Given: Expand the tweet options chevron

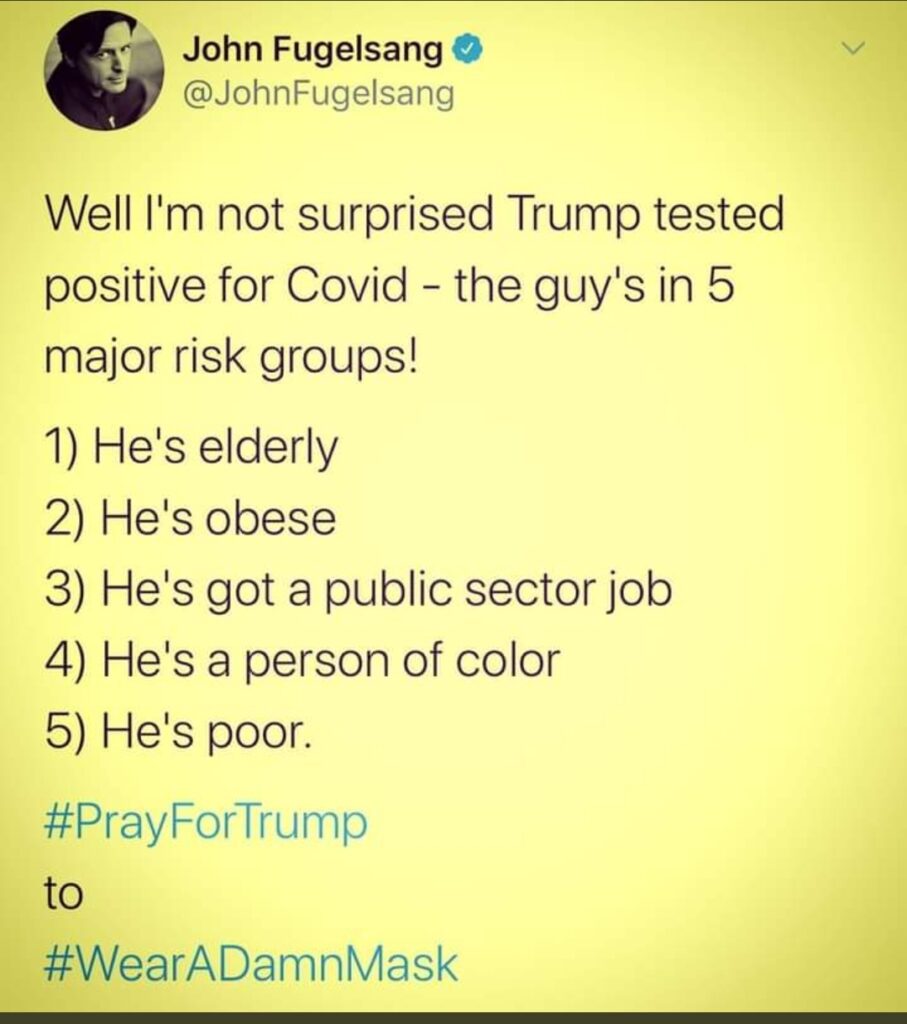Looking at the screenshot, I should (x=853, y=48).
